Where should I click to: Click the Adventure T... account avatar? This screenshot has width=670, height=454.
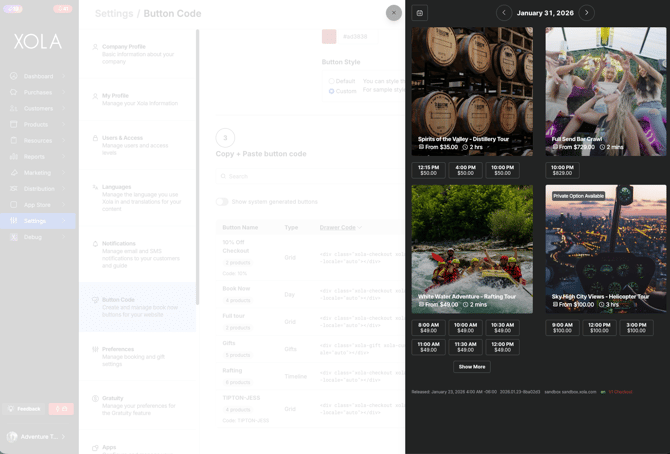[x=12, y=436]
